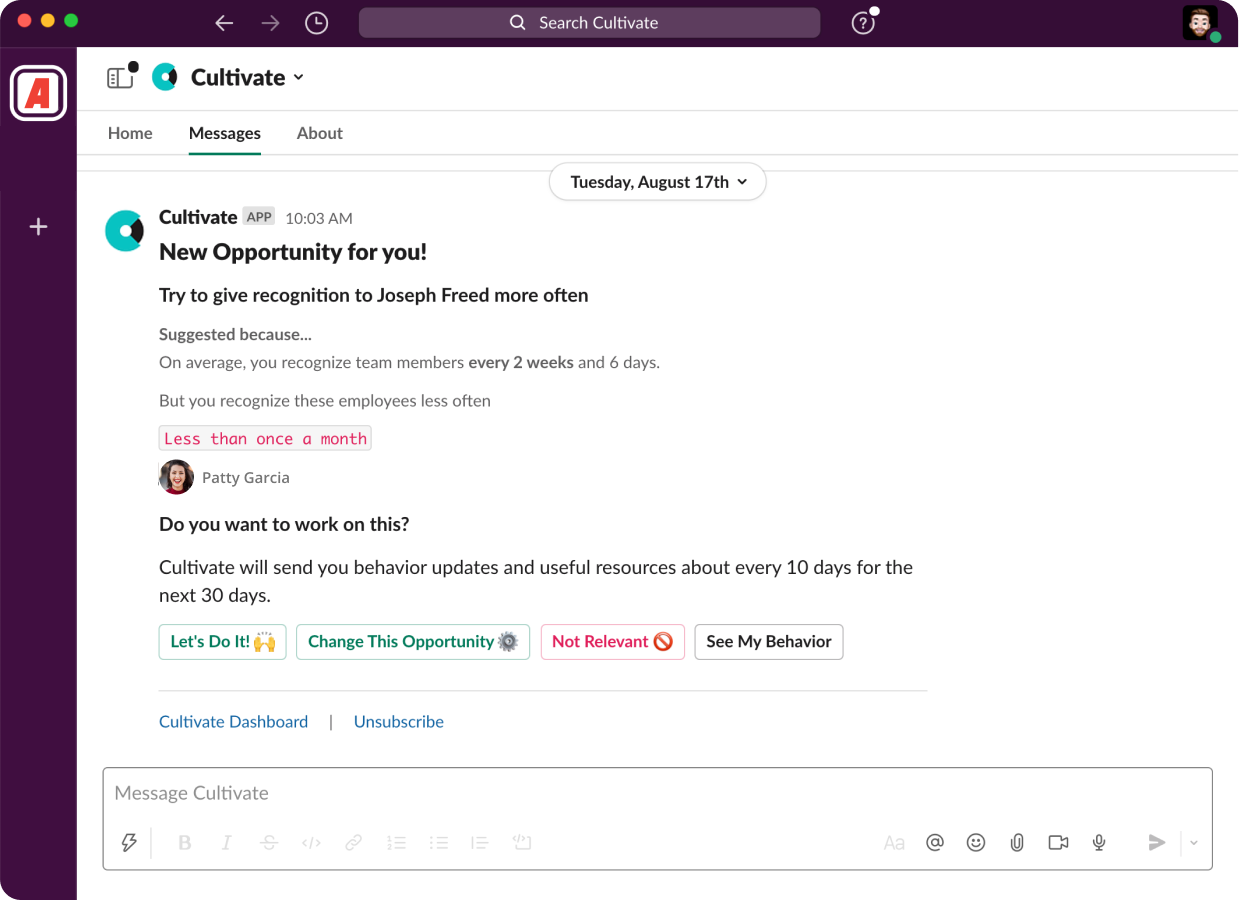Record a video clip from the composer
Image resolution: width=1239 pixels, height=900 pixels.
(x=1058, y=842)
